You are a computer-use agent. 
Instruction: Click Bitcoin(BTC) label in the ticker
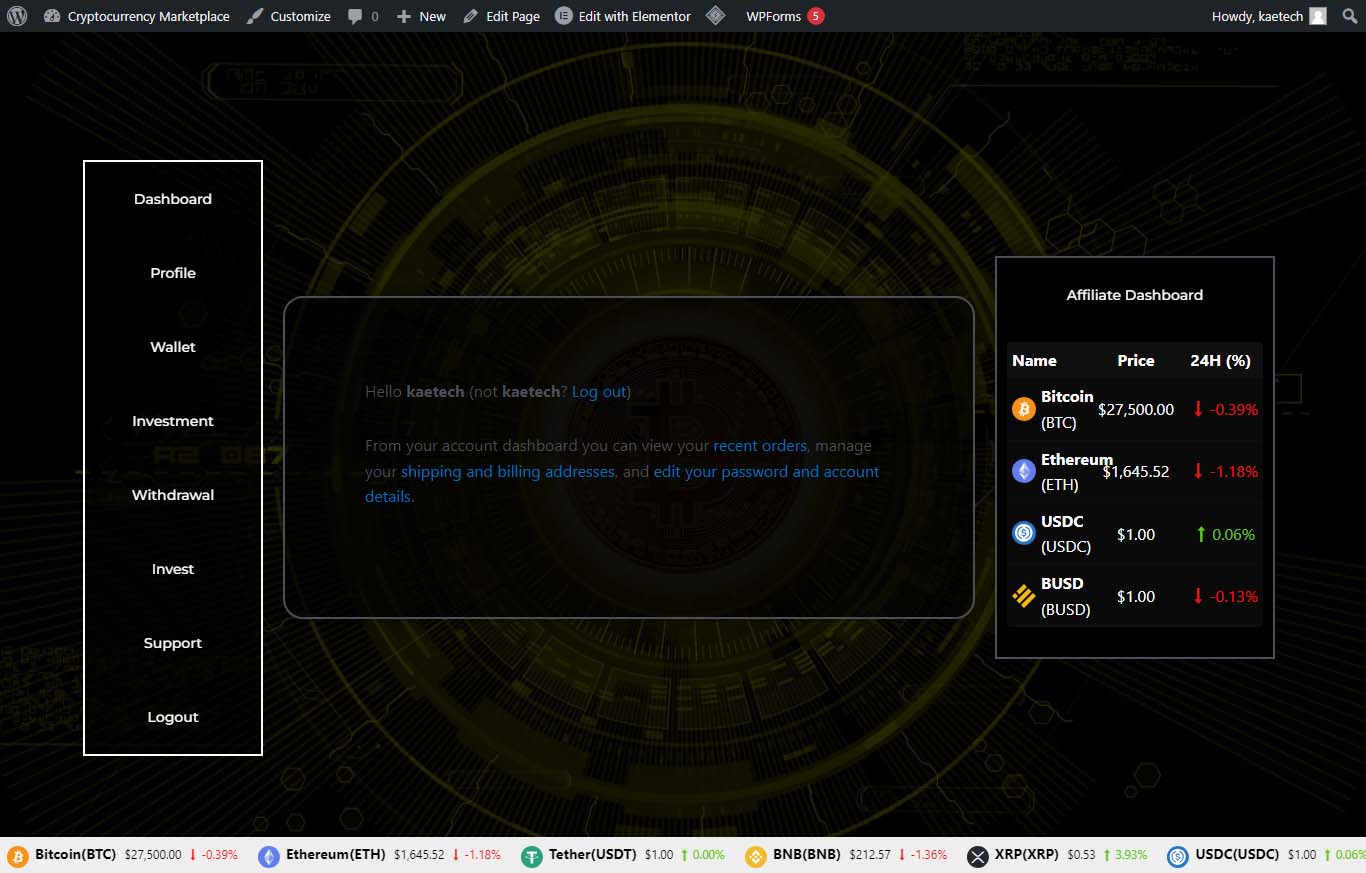click(76, 855)
